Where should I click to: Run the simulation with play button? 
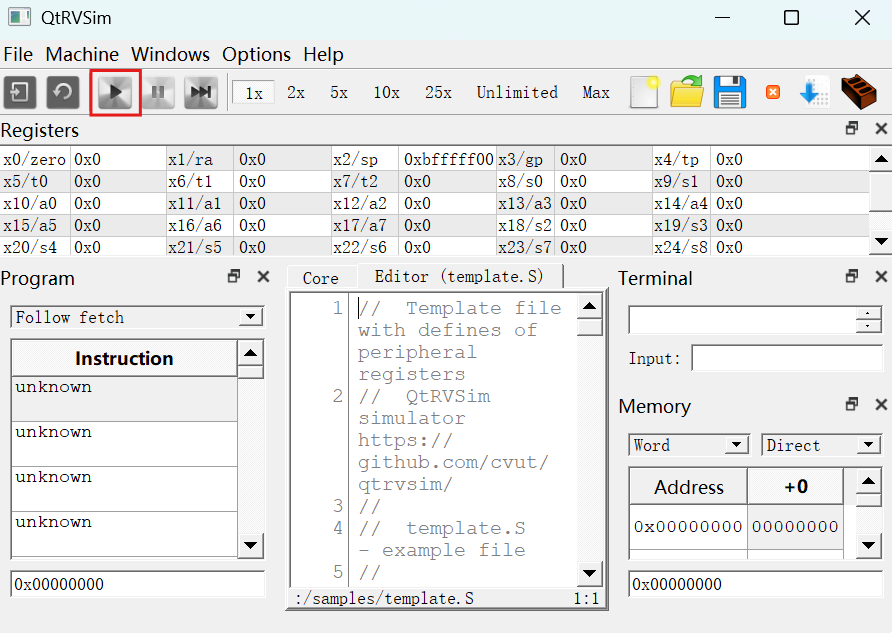click(x=115, y=92)
